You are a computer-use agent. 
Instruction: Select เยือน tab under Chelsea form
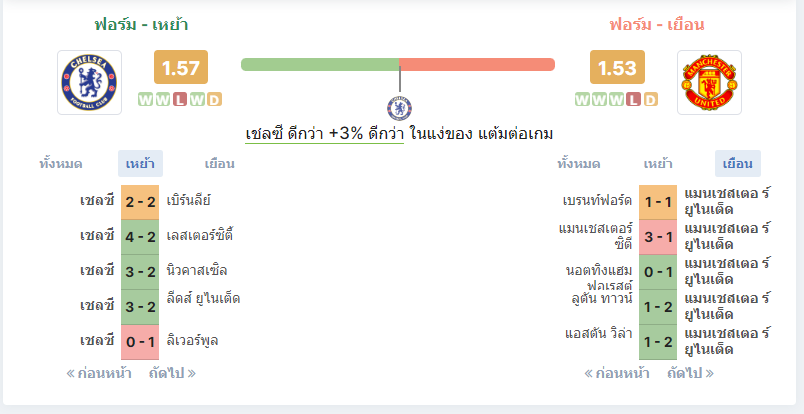pos(219,164)
